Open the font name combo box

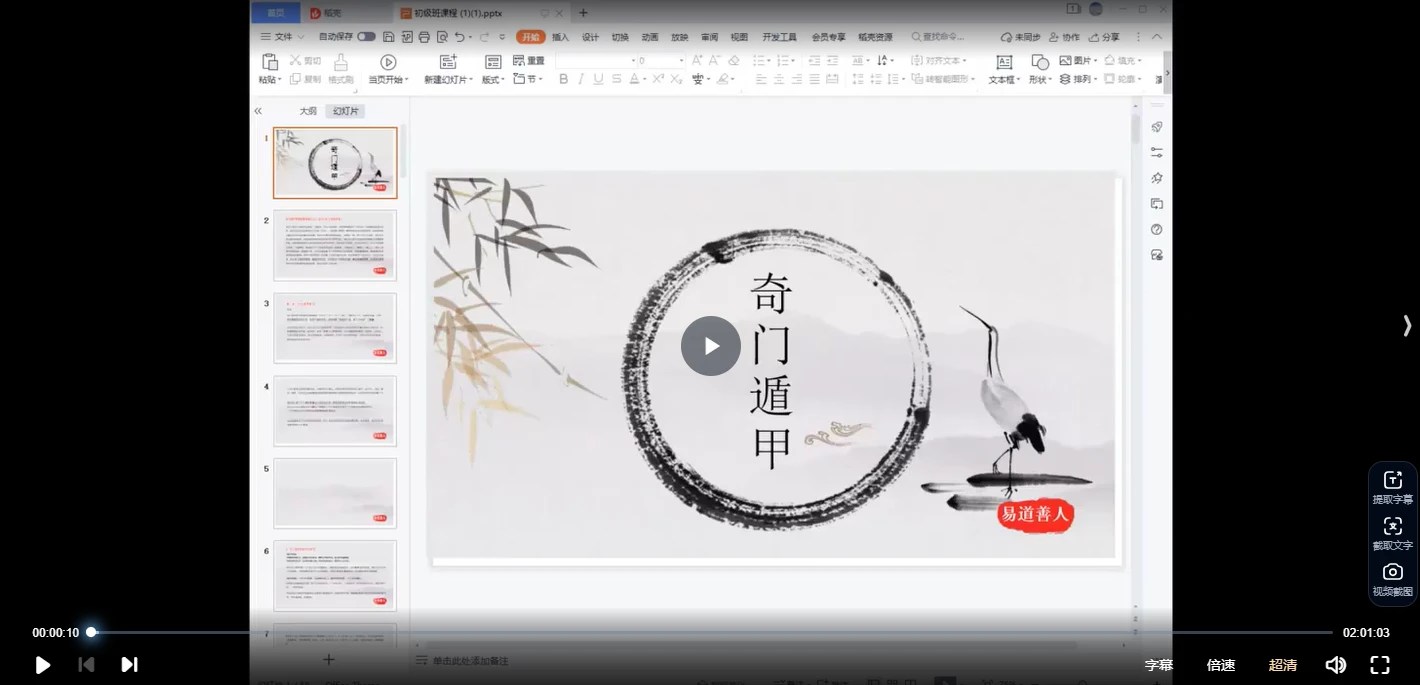[596, 61]
